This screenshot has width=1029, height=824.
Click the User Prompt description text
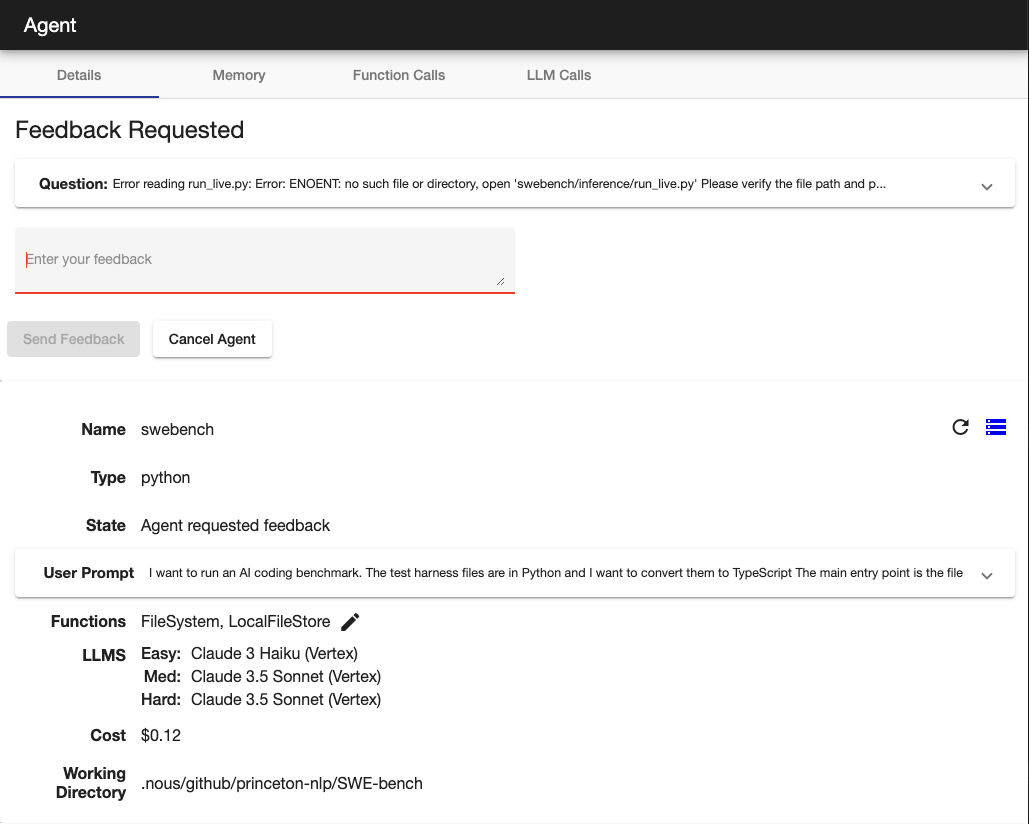(x=555, y=573)
